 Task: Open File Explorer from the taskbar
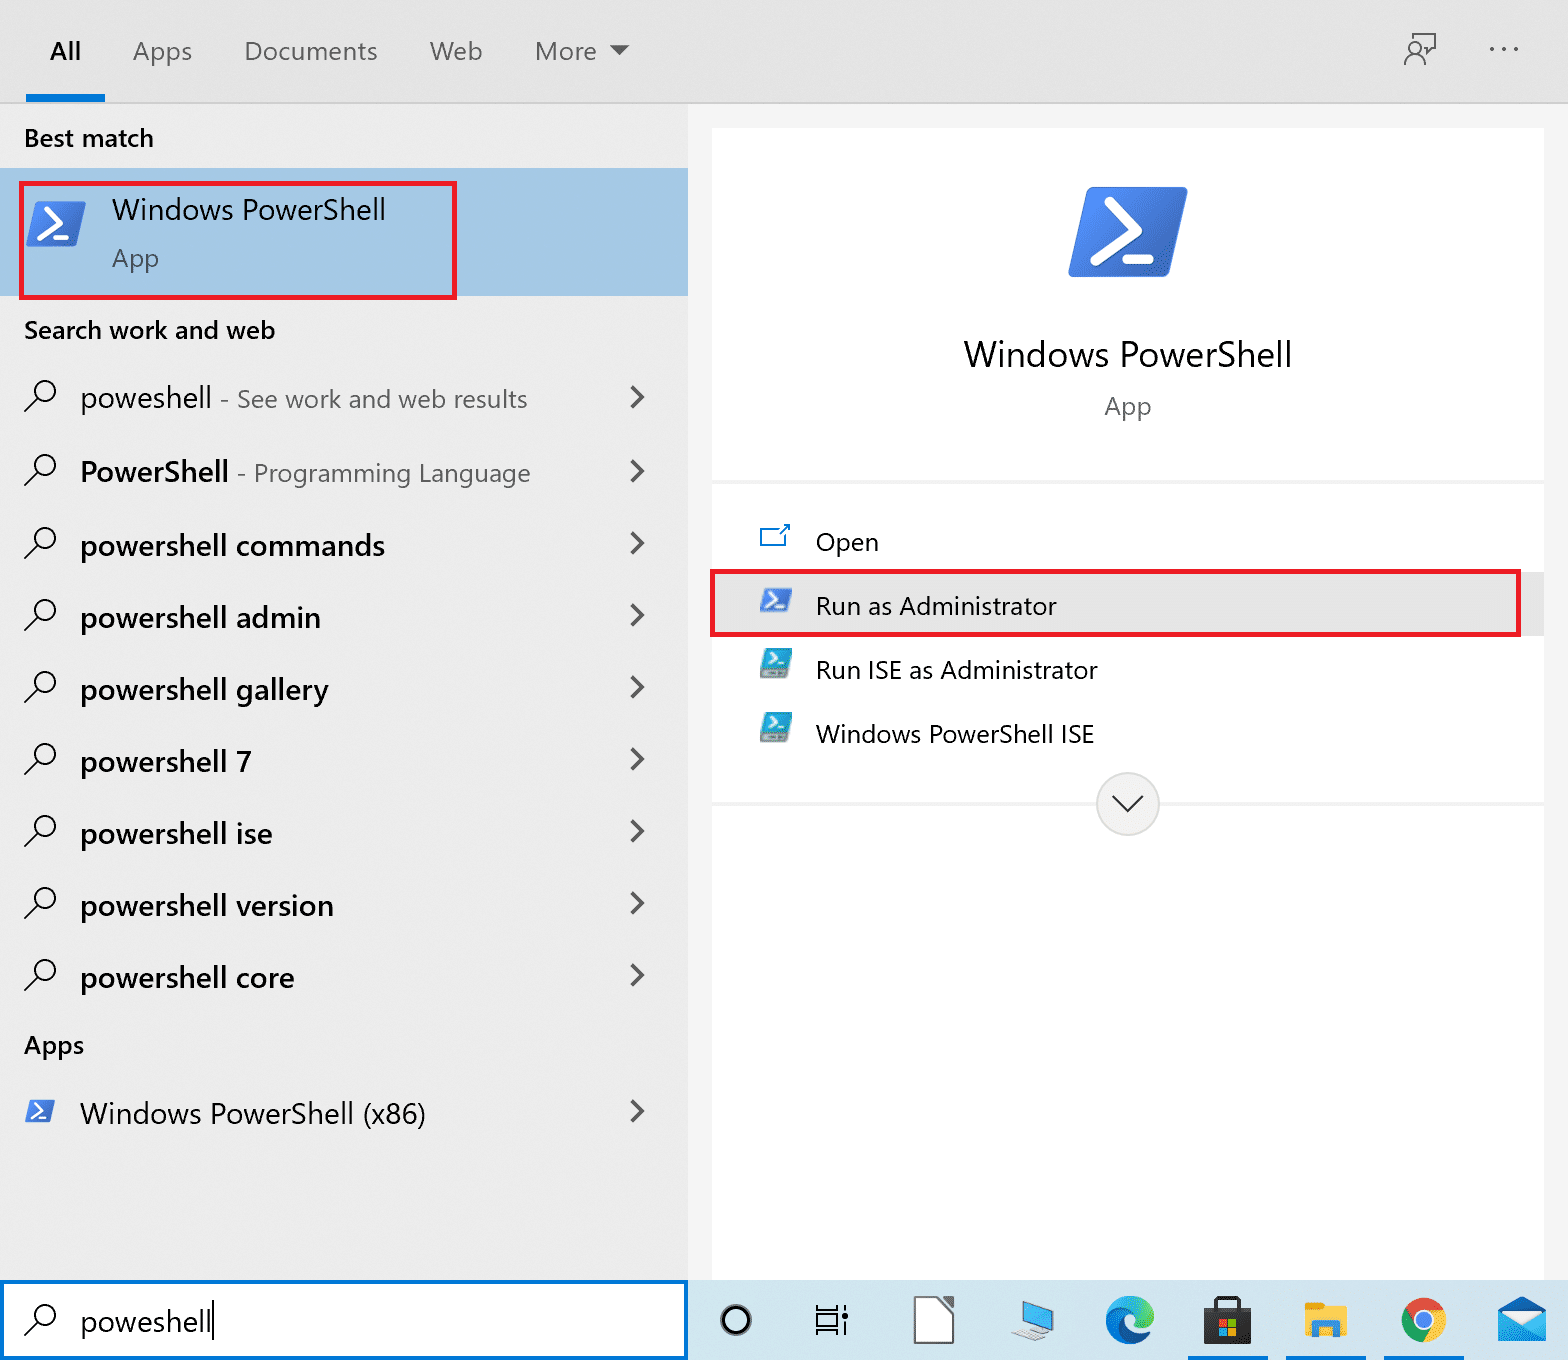(x=1326, y=1321)
